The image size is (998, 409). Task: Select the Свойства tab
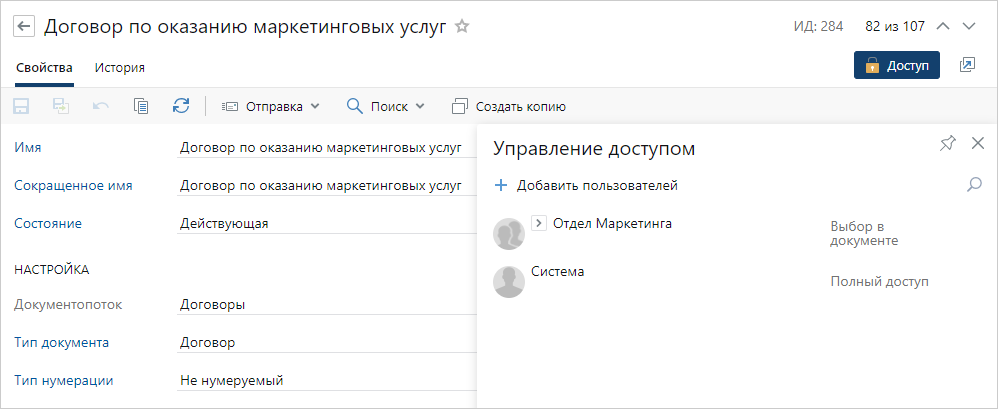tap(44, 68)
